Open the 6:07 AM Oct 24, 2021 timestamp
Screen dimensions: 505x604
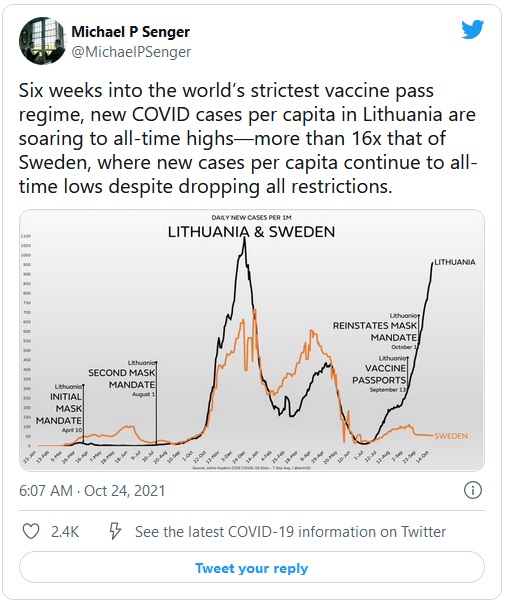tap(92, 491)
